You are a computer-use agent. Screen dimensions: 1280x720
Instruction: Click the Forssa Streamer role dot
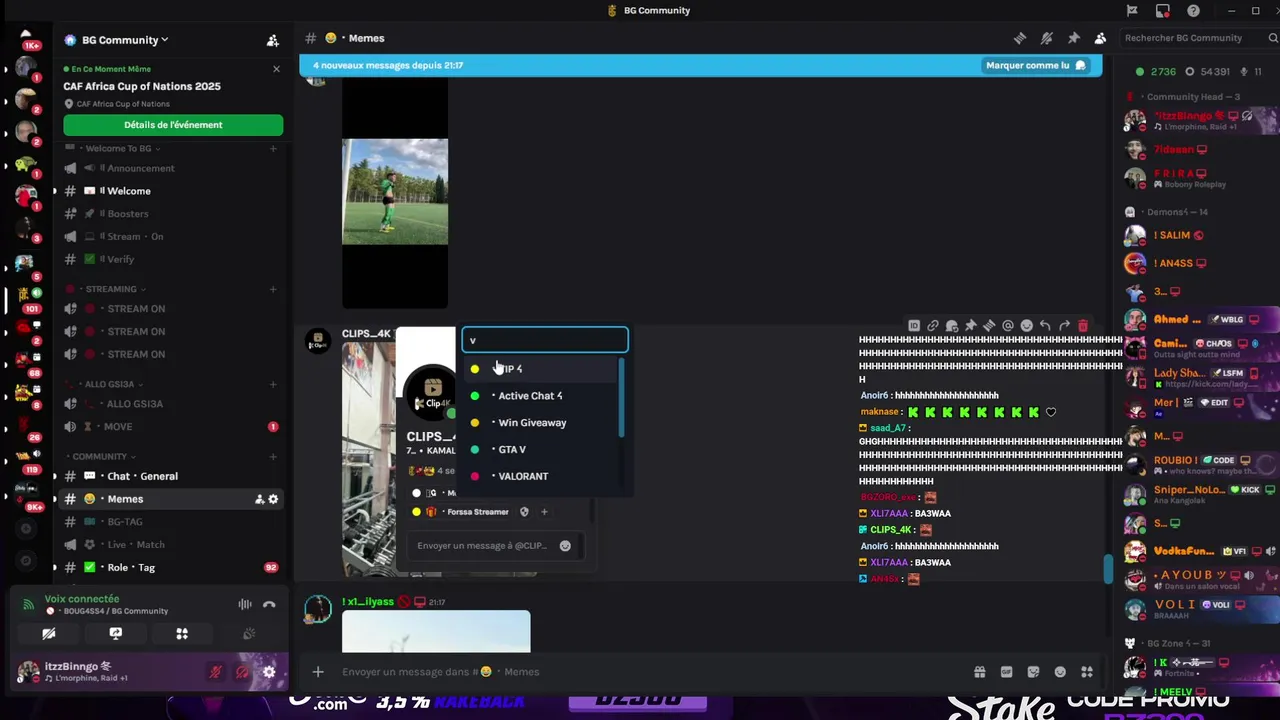point(417,512)
